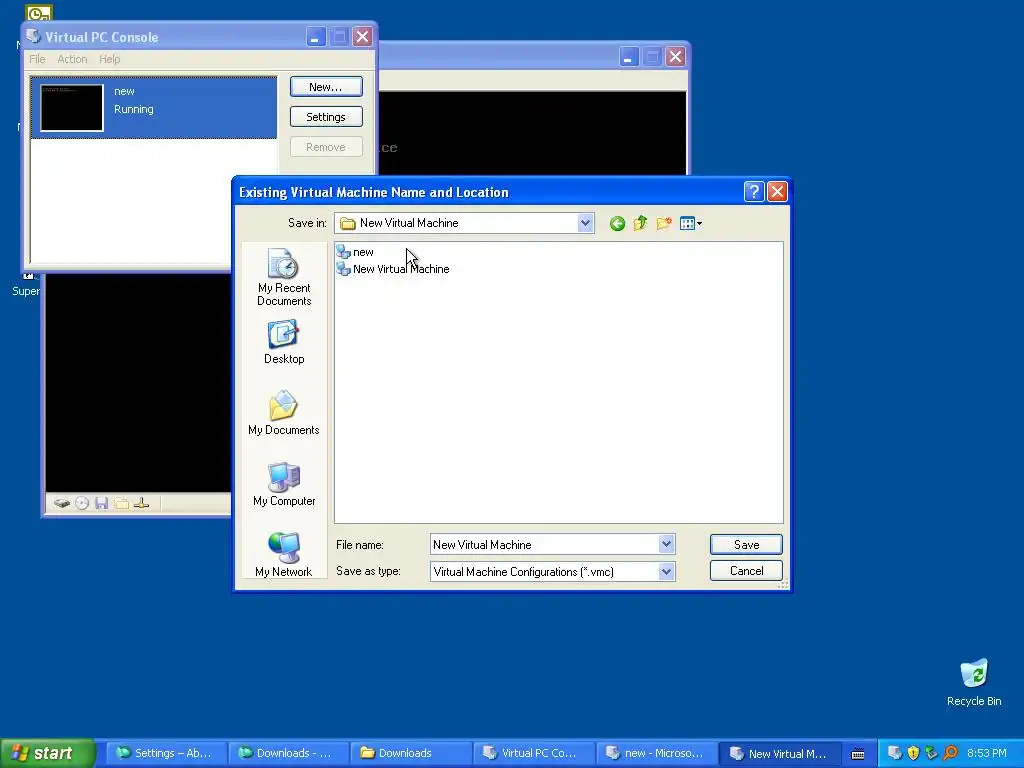Screen dimensions: 1024x768
Task: Click the safely remove hardware tray icon
Action: click(931, 753)
